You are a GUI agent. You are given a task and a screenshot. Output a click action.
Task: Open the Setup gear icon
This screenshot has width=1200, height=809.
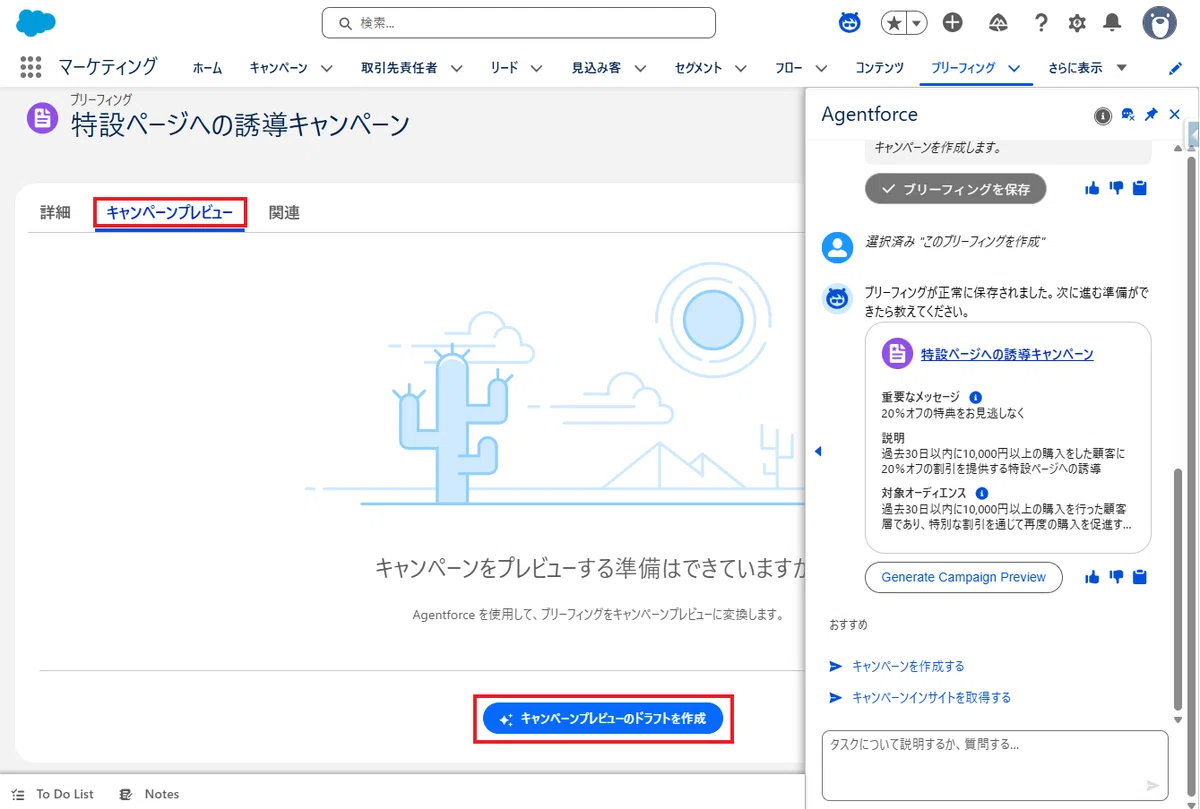tap(1077, 22)
